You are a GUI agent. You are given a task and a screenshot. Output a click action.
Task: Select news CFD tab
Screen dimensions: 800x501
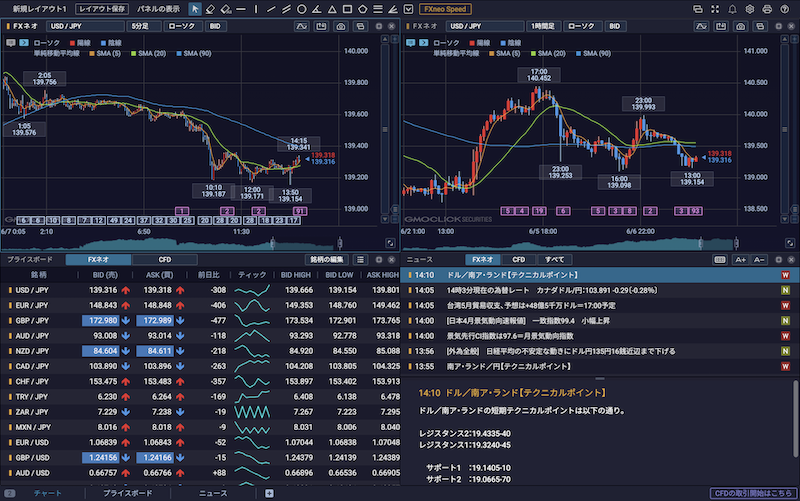(518, 260)
